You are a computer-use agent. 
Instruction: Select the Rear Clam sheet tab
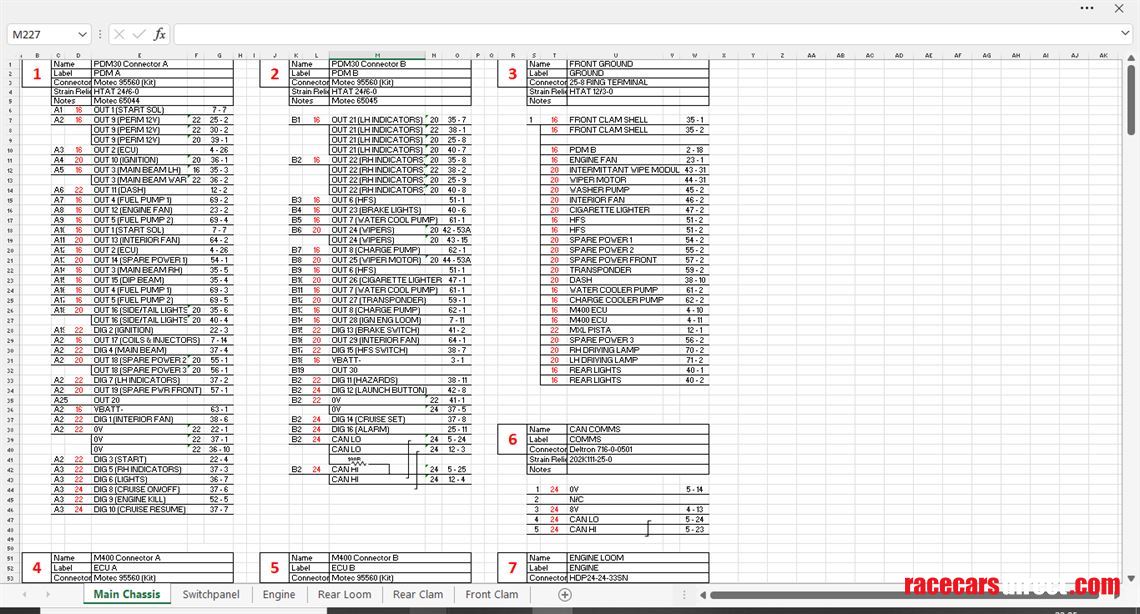(x=418, y=595)
